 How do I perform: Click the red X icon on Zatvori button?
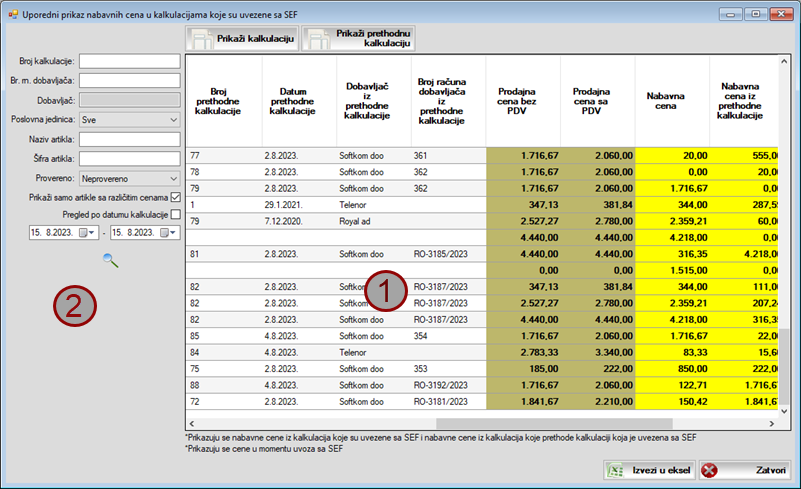(709, 471)
